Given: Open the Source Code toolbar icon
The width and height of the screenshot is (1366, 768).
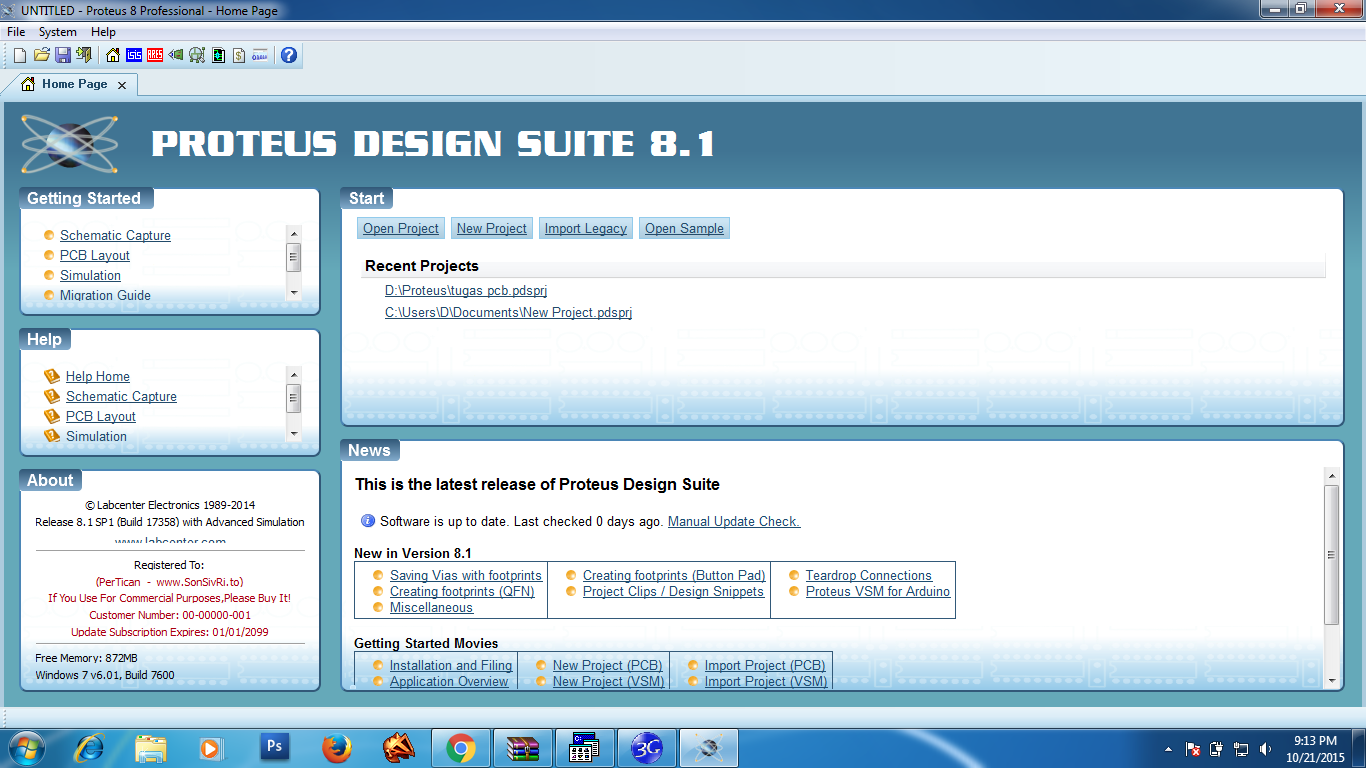Looking at the screenshot, I should pos(260,55).
